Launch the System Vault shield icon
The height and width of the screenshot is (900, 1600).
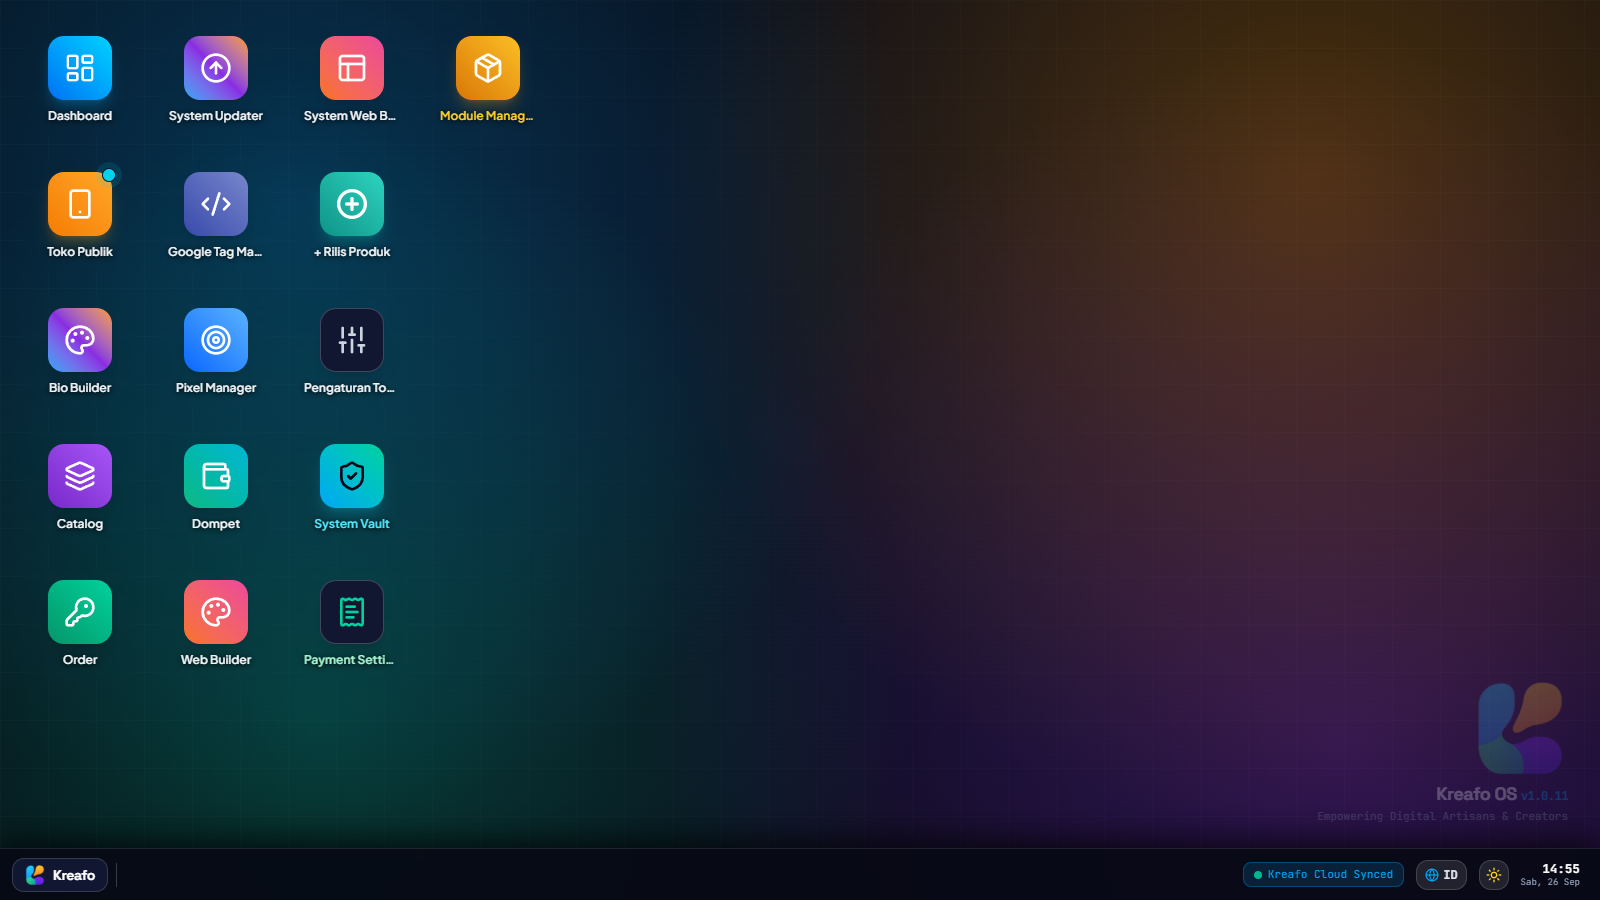(x=352, y=476)
